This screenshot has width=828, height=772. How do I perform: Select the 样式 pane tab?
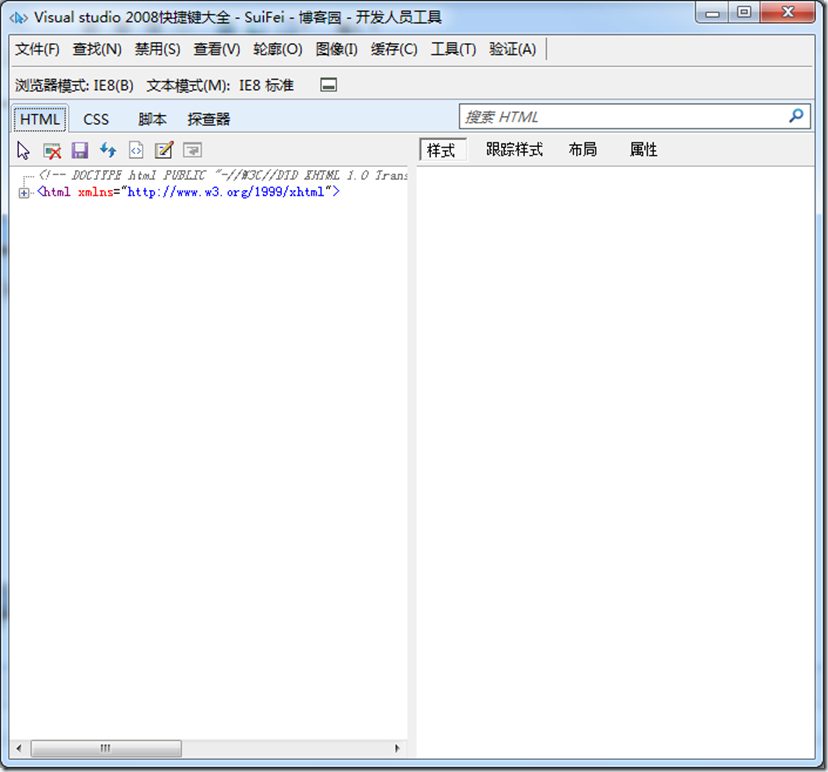point(442,150)
